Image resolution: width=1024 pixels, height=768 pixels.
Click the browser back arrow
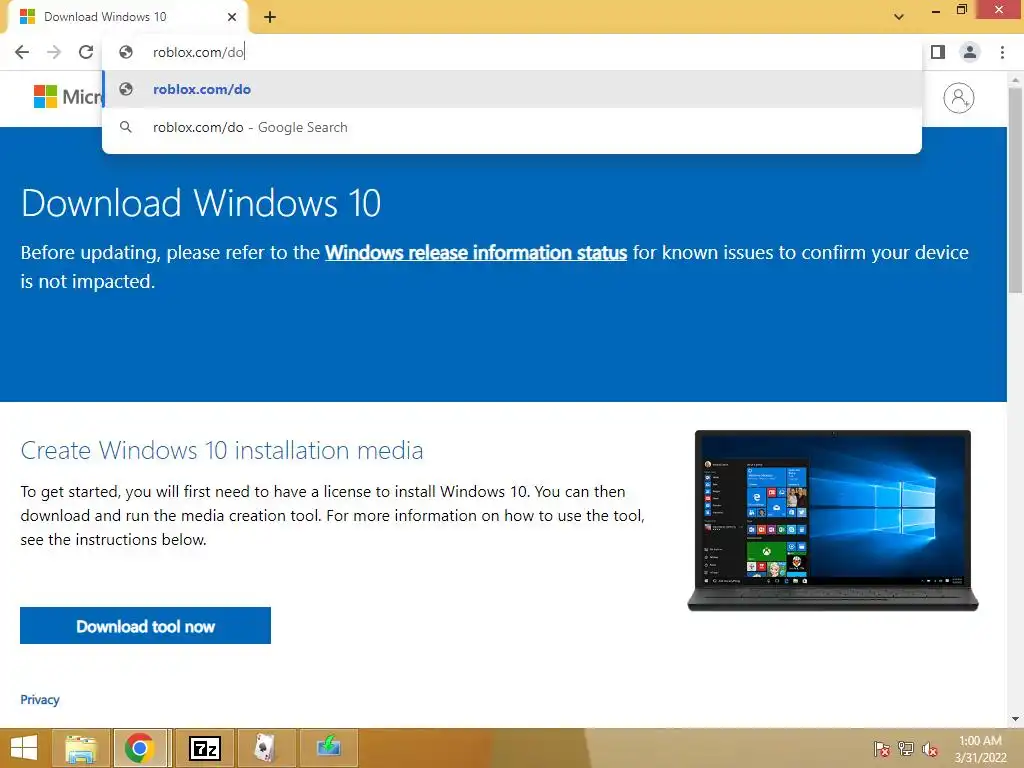point(22,52)
